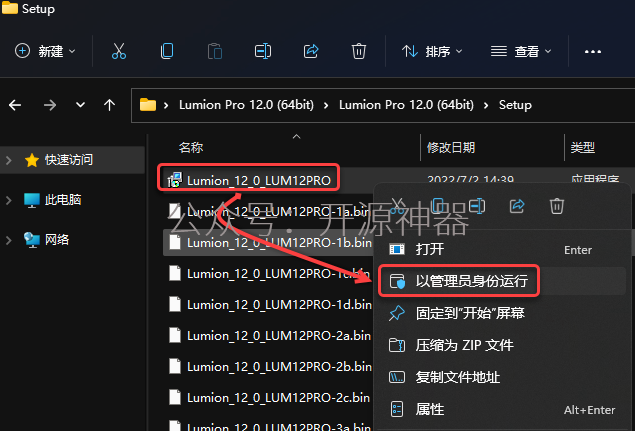This screenshot has height=431, width=635.
Task: Expand chevron before first Lumion Pro breadcrumb
Action: (166, 106)
